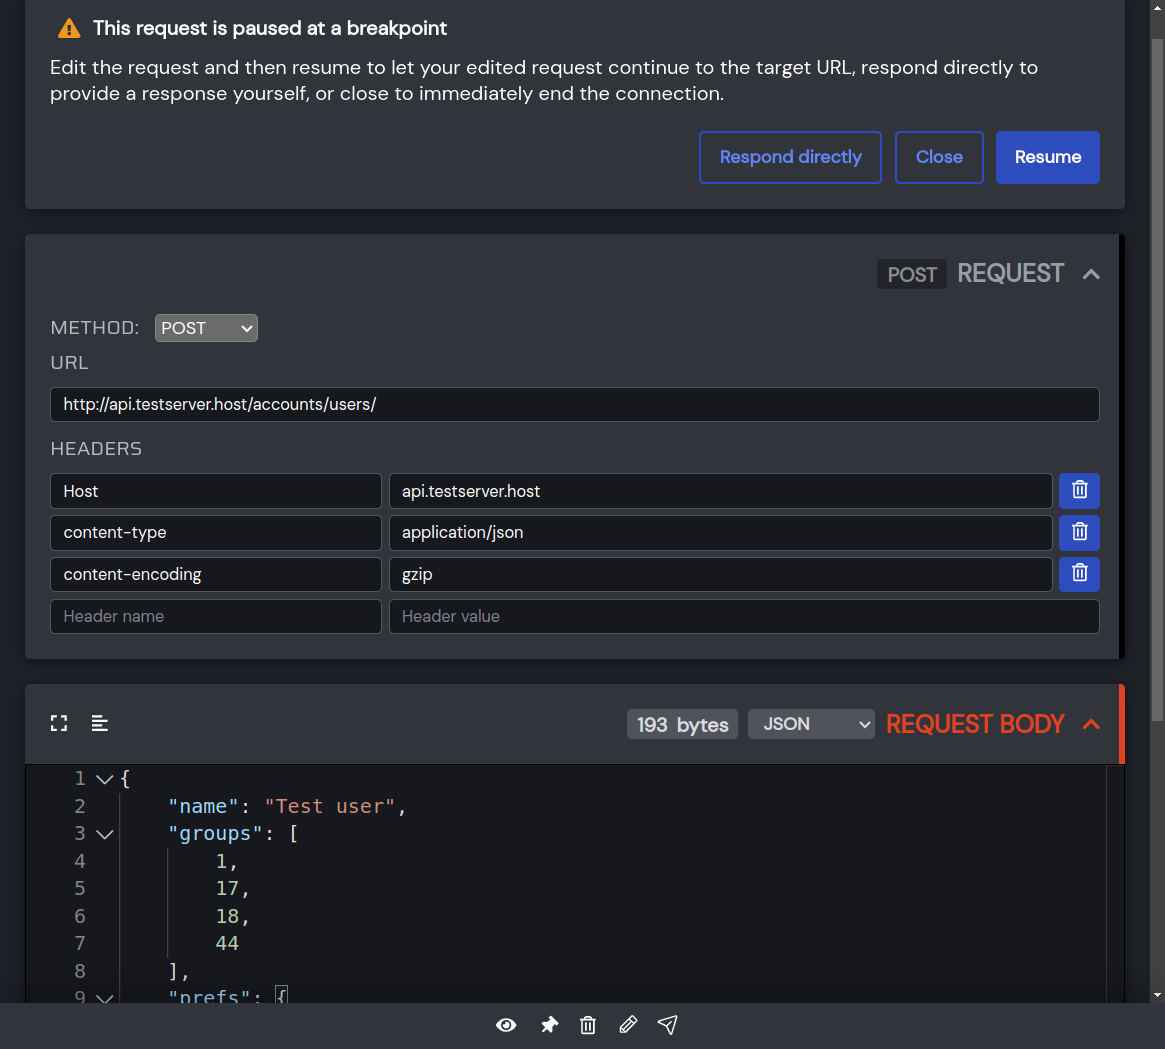
Task: Click the format body as text icon
Action: click(100, 723)
